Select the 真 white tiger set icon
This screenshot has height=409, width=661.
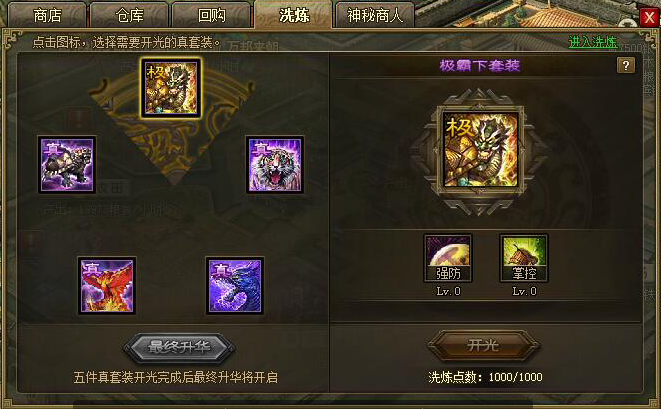point(275,164)
